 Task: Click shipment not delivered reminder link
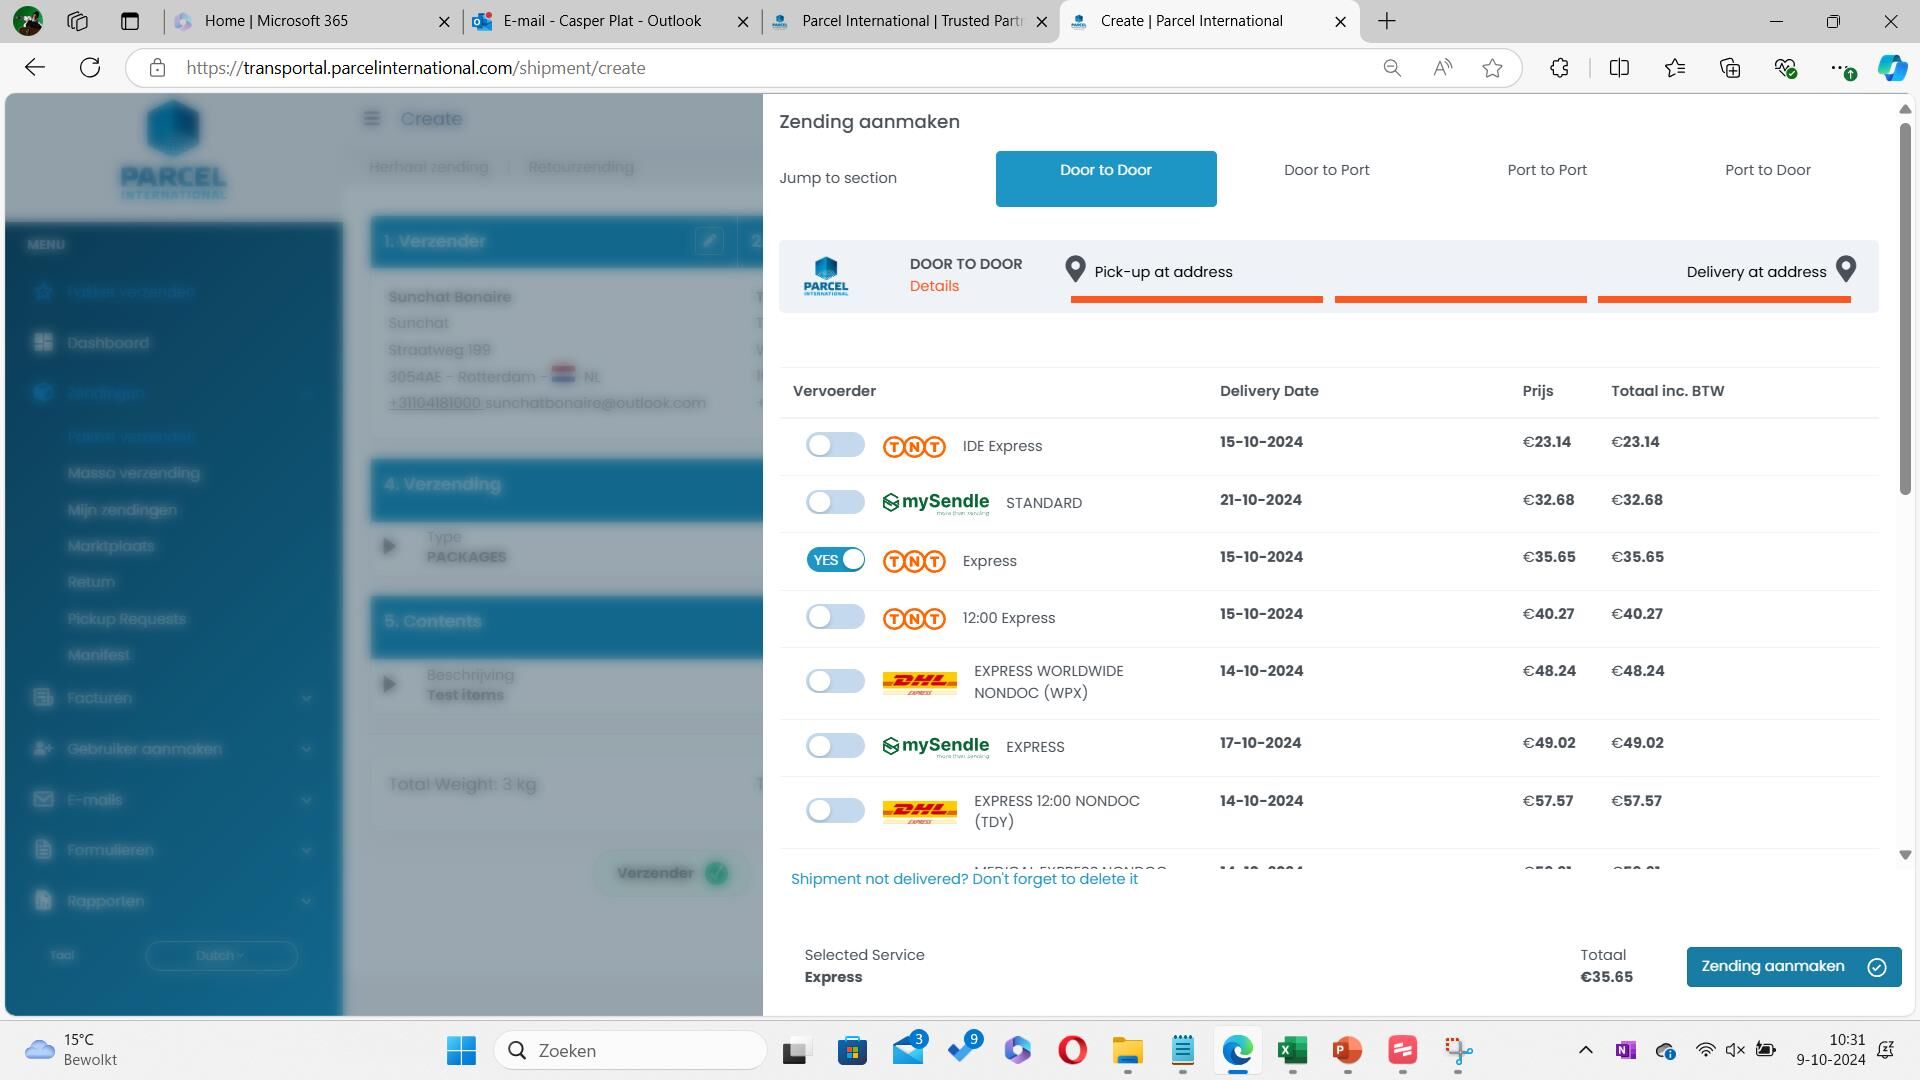(x=964, y=879)
